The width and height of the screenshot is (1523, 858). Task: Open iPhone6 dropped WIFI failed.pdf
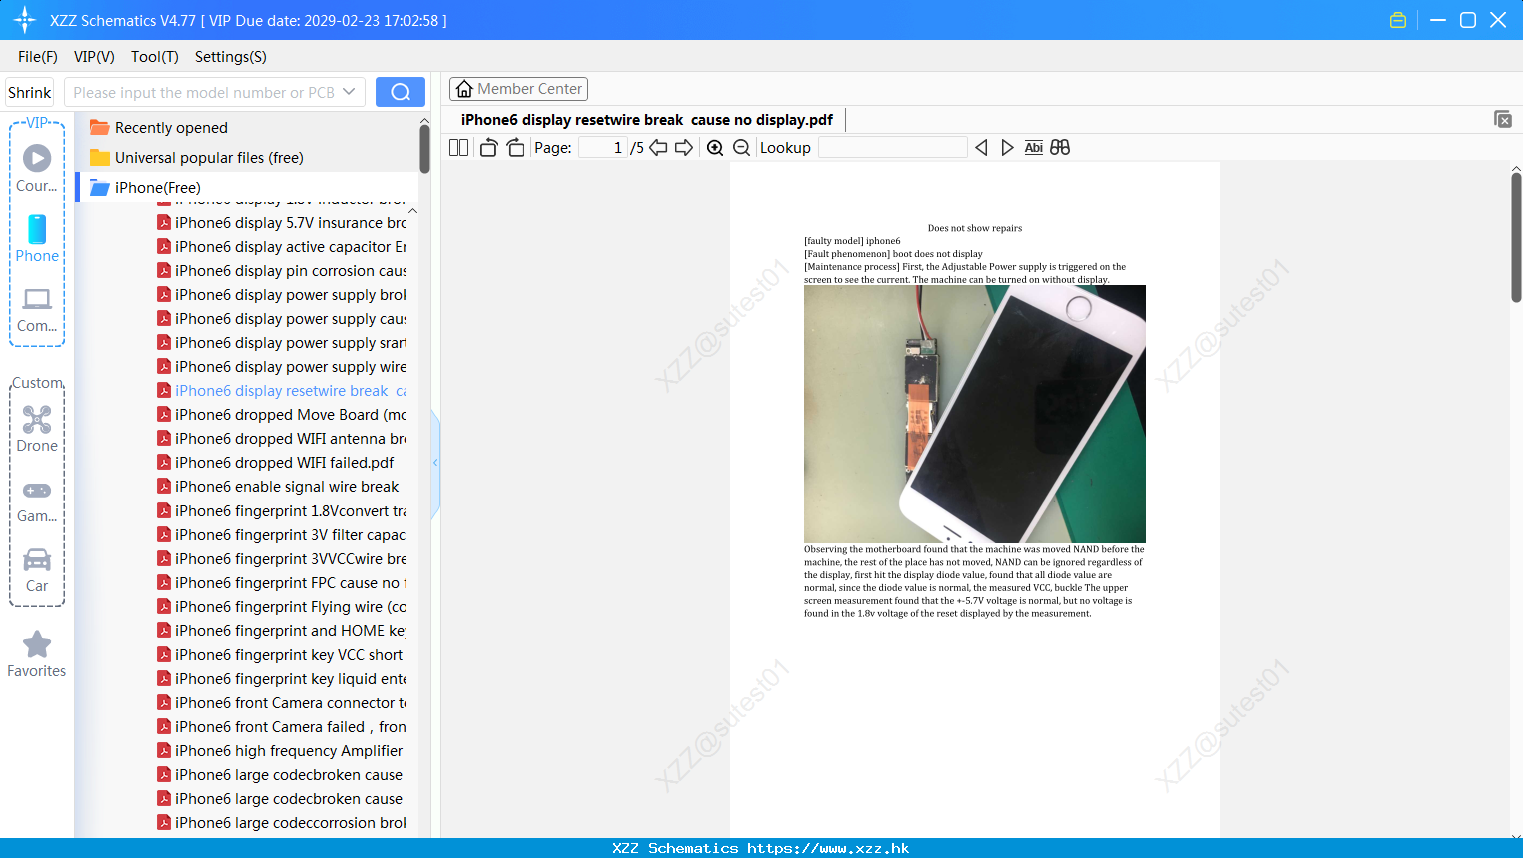pyautogui.click(x=276, y=463)
